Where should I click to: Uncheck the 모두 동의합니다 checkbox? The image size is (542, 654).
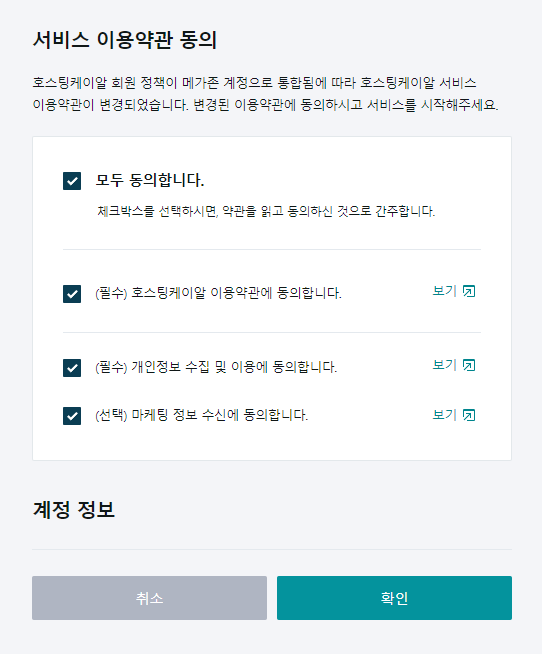[72, 181]
